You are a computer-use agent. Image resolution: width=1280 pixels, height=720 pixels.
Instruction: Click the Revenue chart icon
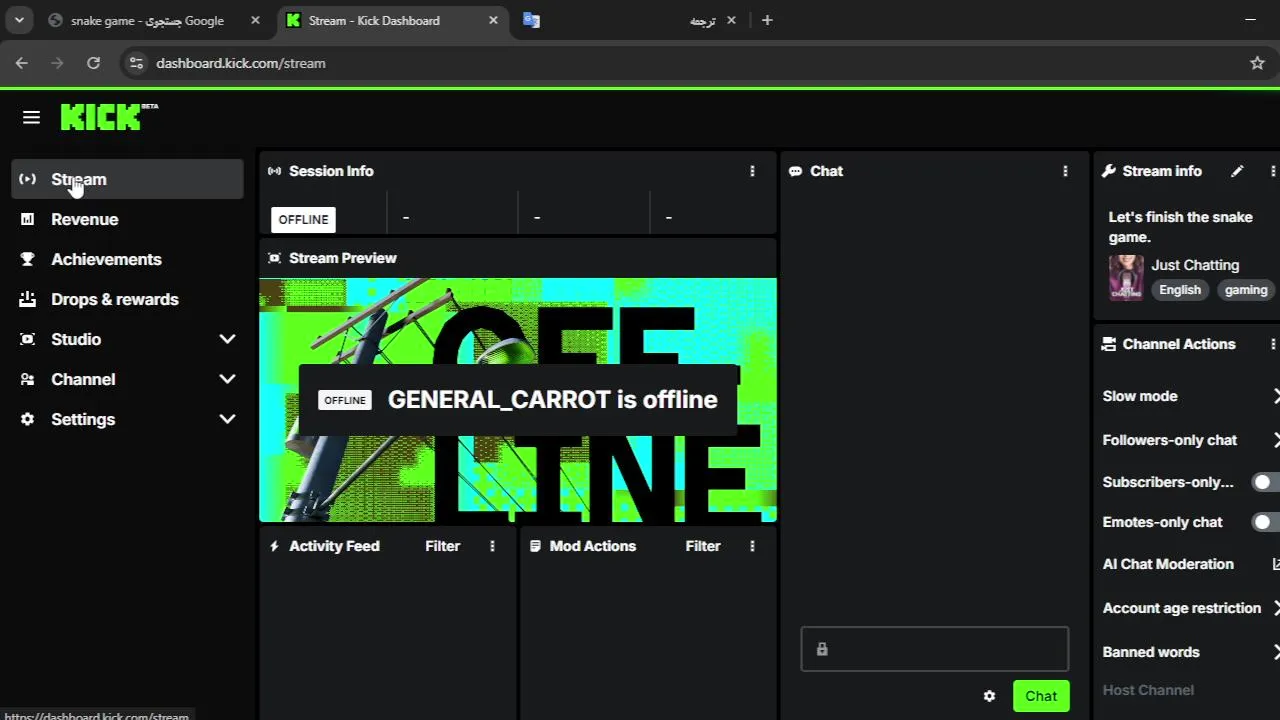tap(28, 219)
